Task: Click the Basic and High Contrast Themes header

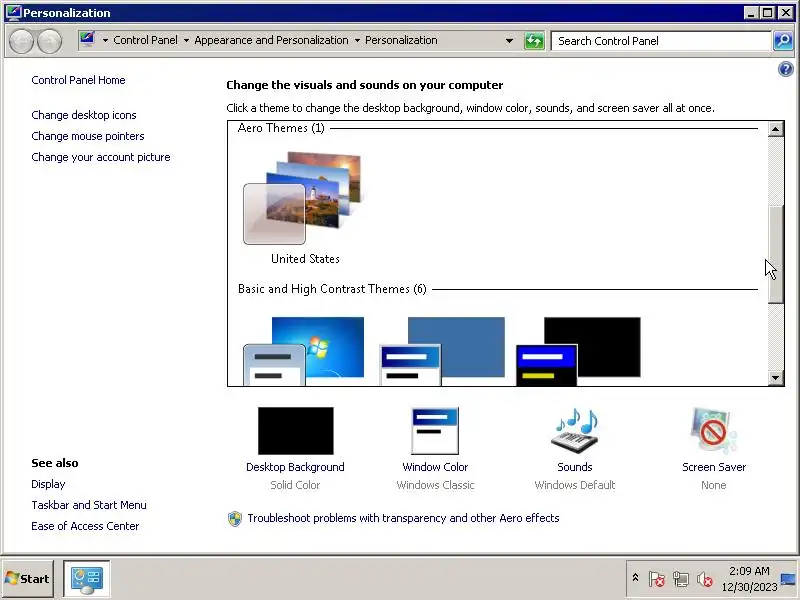Action: (x=332, y=289)
